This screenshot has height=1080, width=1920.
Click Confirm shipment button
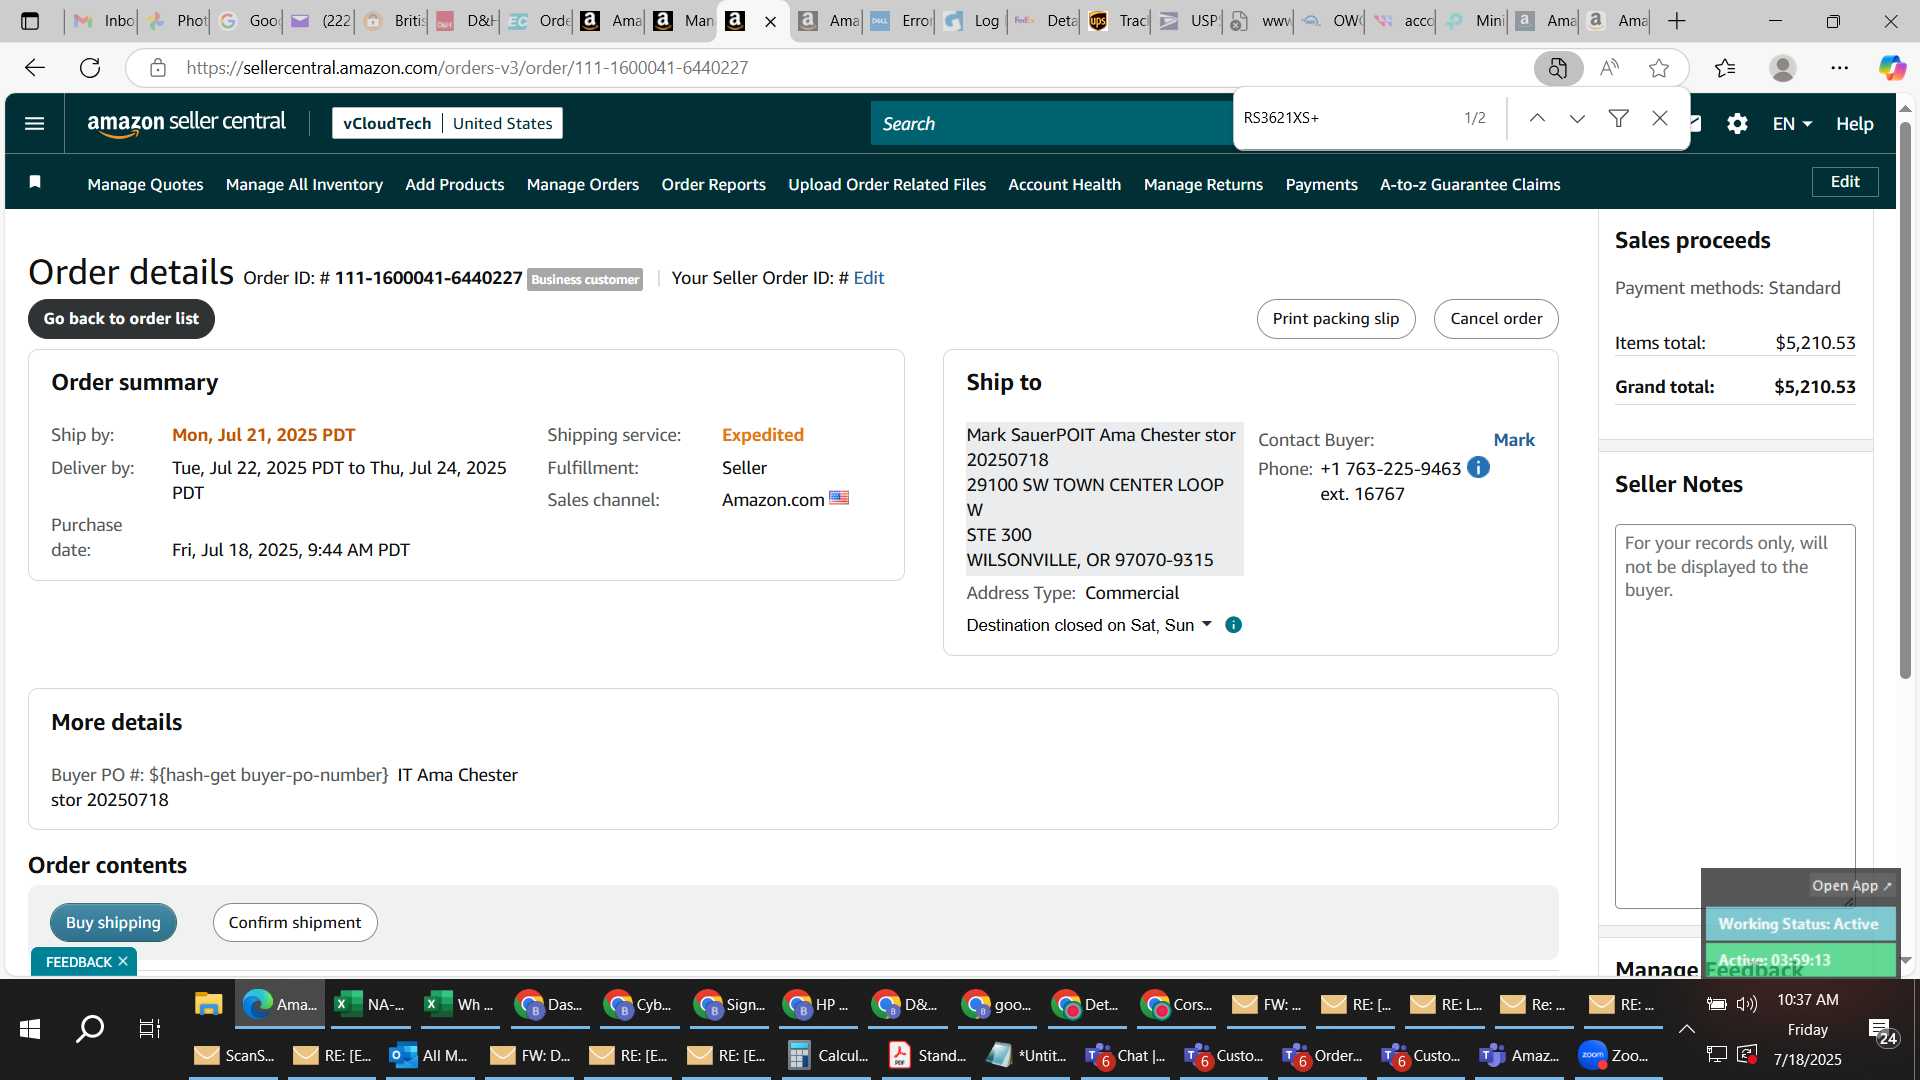(x=294, y=922)
